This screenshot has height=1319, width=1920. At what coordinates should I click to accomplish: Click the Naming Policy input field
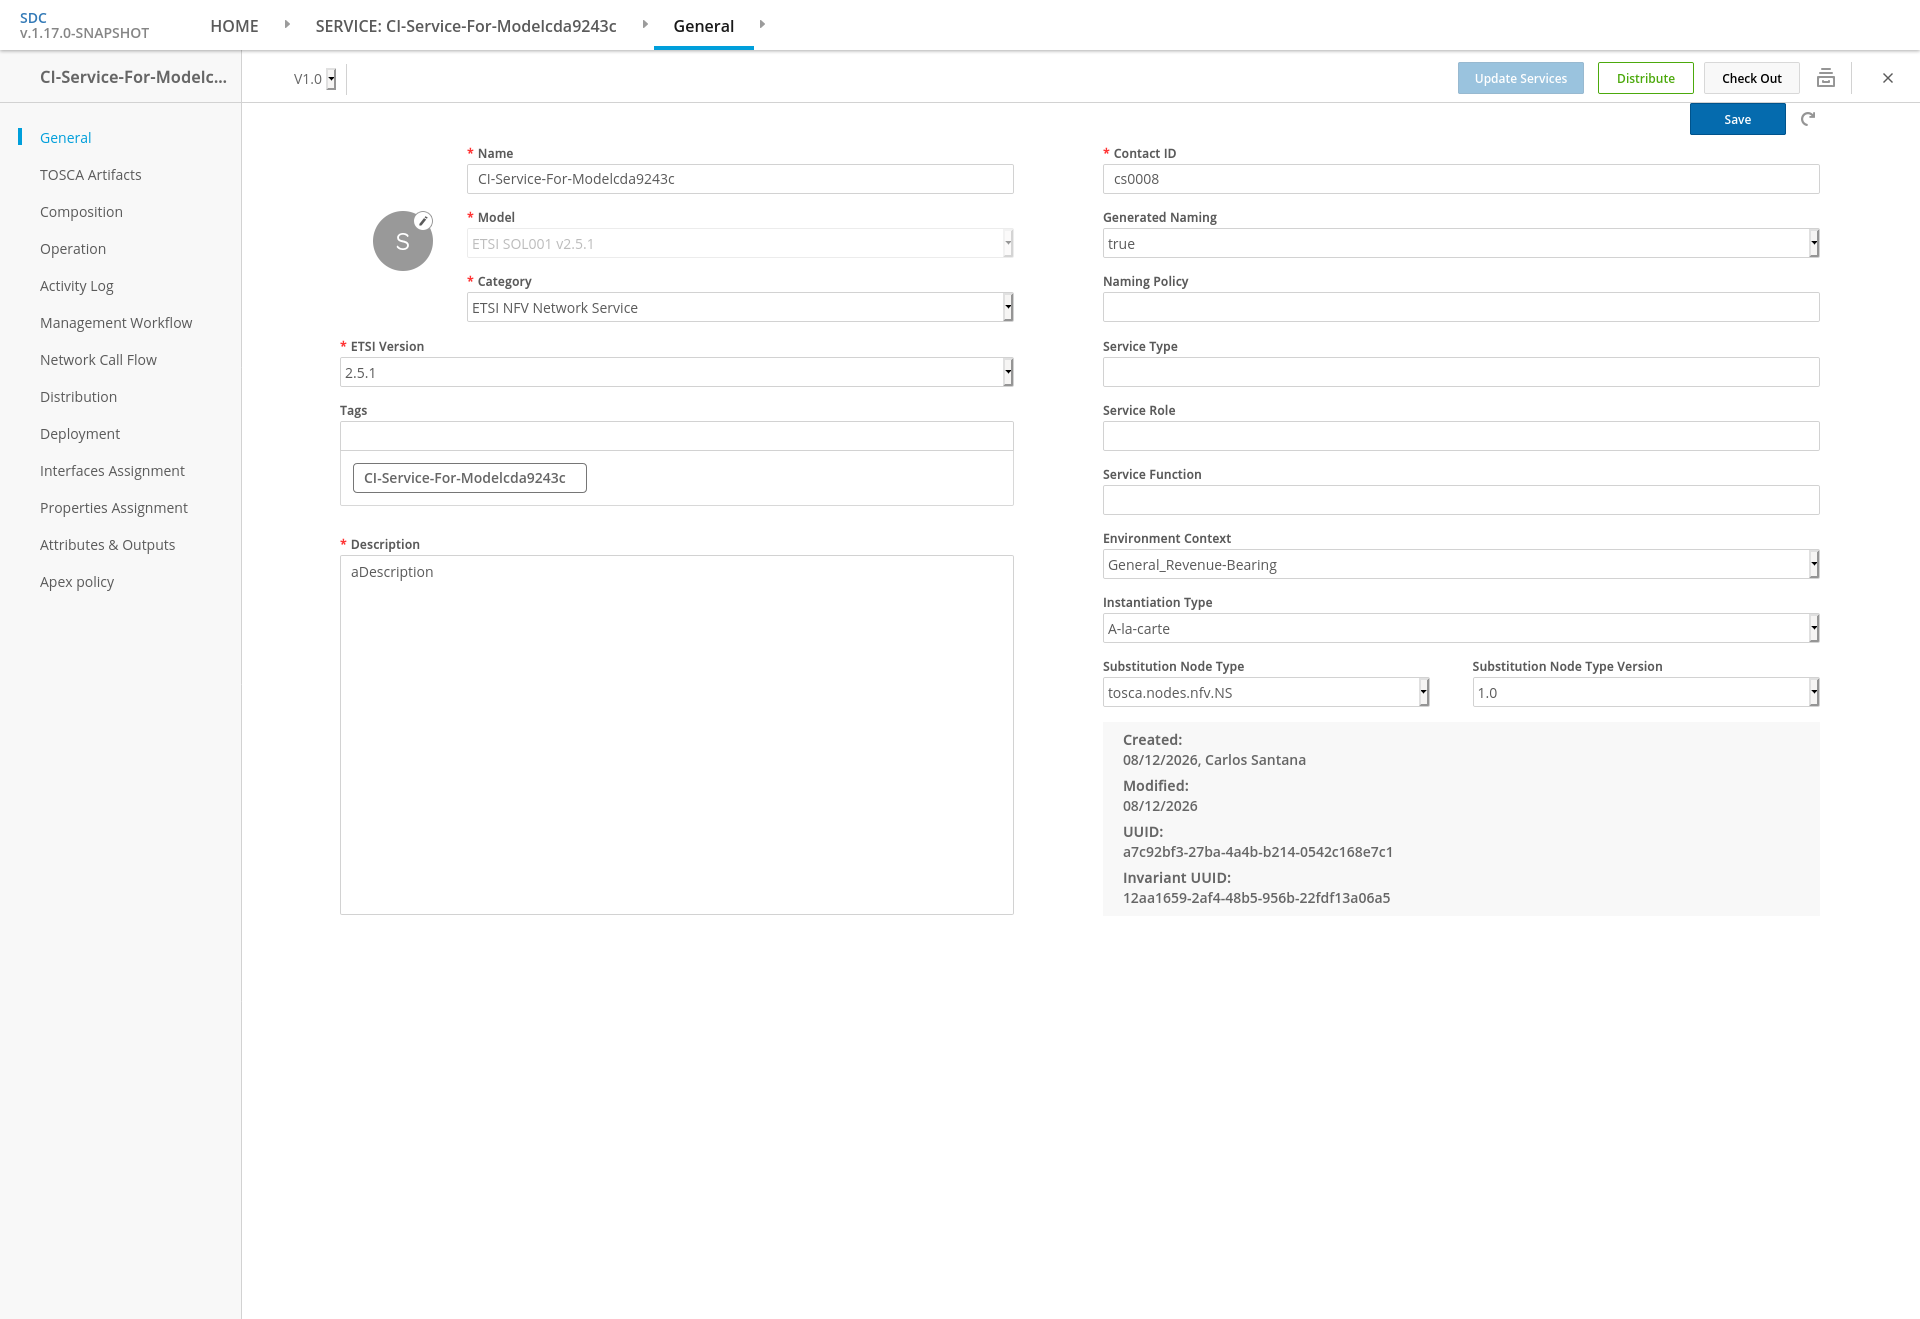(x=1461, y=307)
